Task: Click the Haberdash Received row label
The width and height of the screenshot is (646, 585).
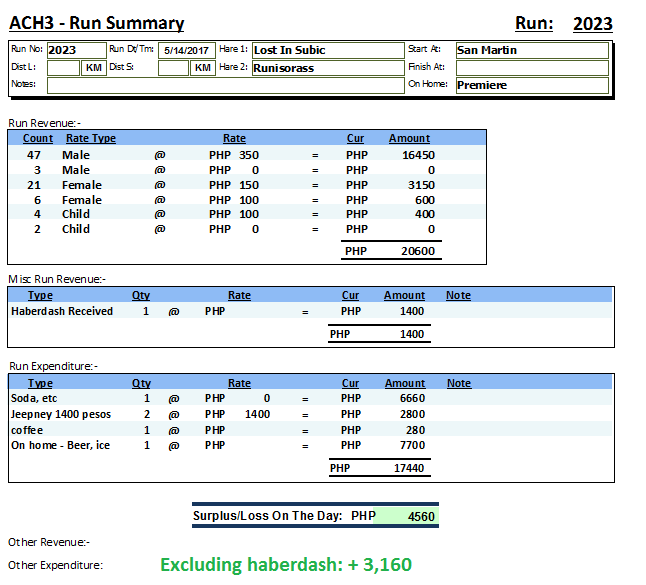Action: click(x=62, y=311)
